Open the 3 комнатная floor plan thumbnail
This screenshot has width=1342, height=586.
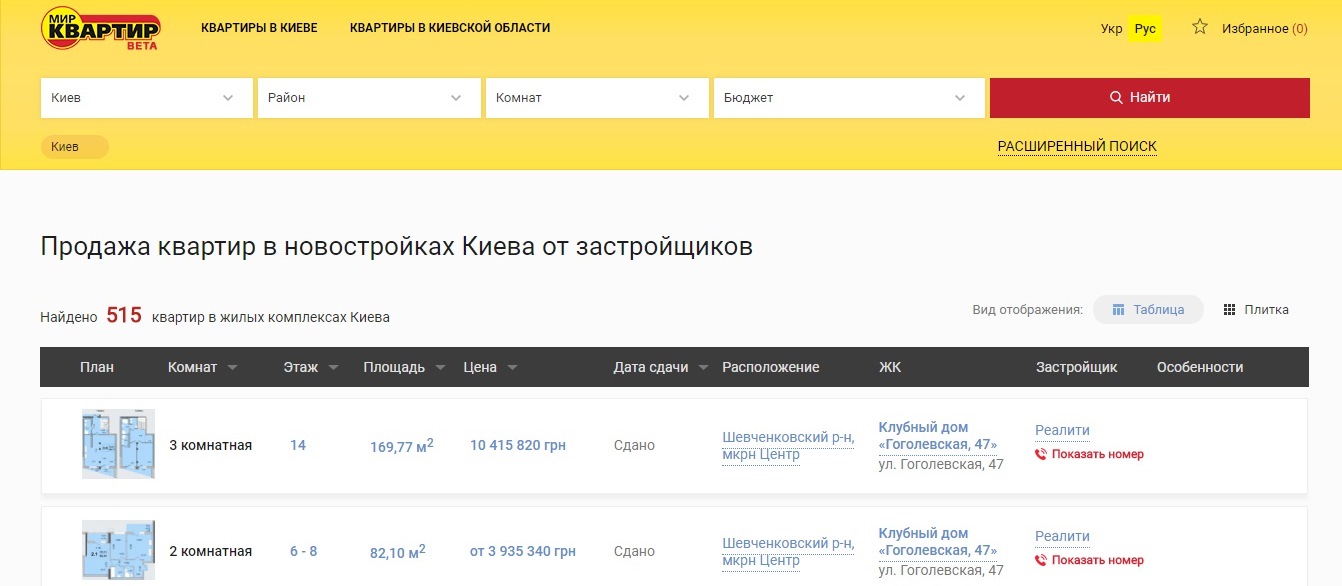(x=118, y=444)
